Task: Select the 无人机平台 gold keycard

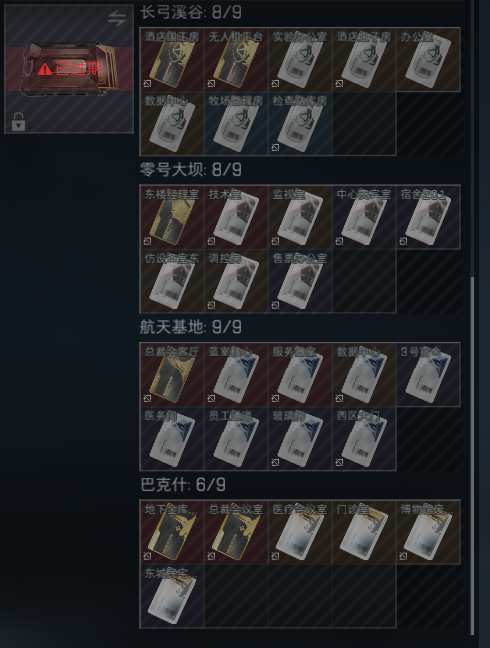Action: coord(236,60)
